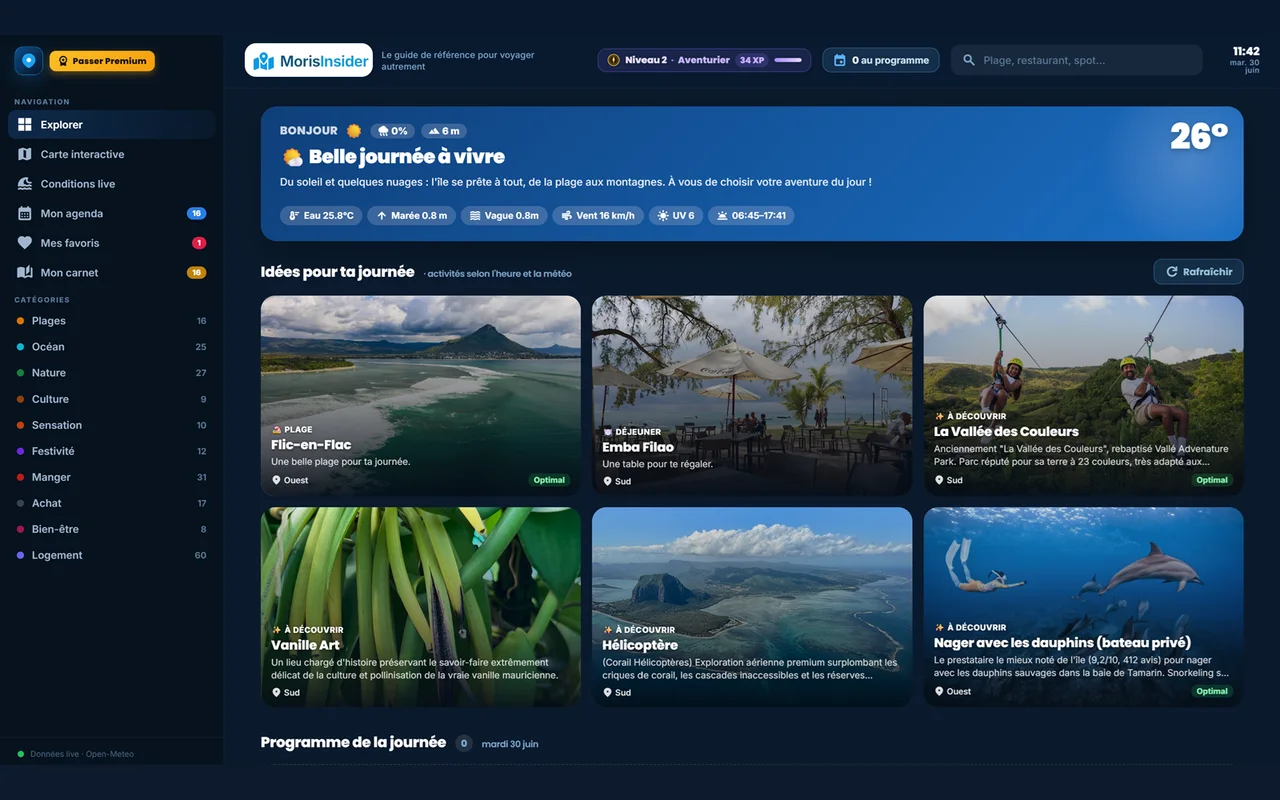The height and width of the screenshot is (800, 1280).
Task: Click the Vent 16 km/h weather chip
Action: (x=599, y=215)
